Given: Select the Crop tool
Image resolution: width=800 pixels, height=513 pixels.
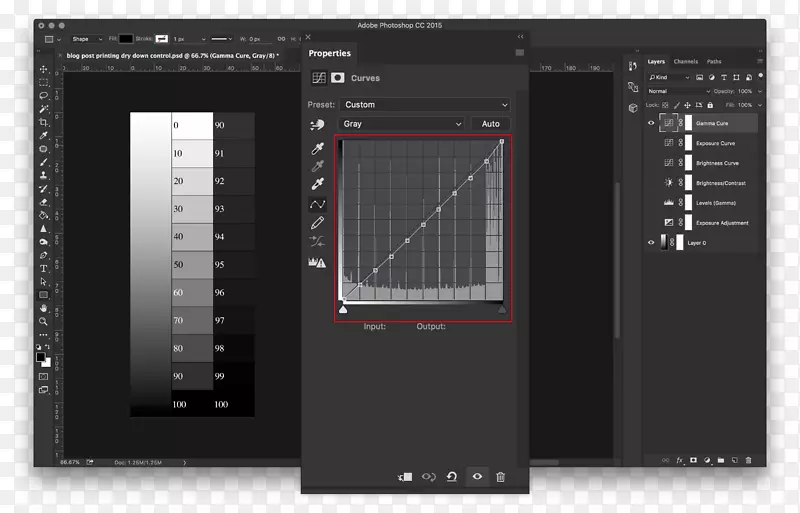Looking at the screenshot, I should (43, 122).
